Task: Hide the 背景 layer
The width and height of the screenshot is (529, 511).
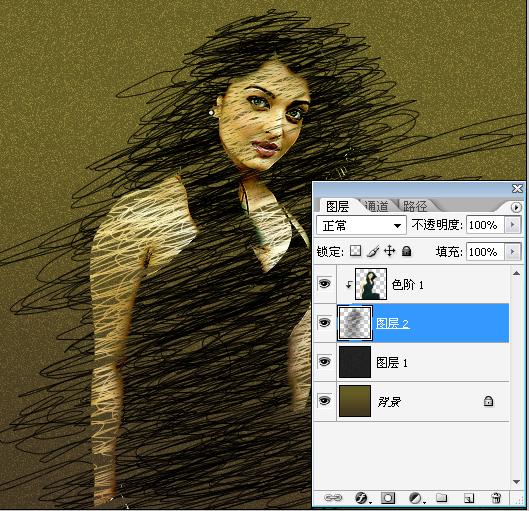Action: coord(325,401)
